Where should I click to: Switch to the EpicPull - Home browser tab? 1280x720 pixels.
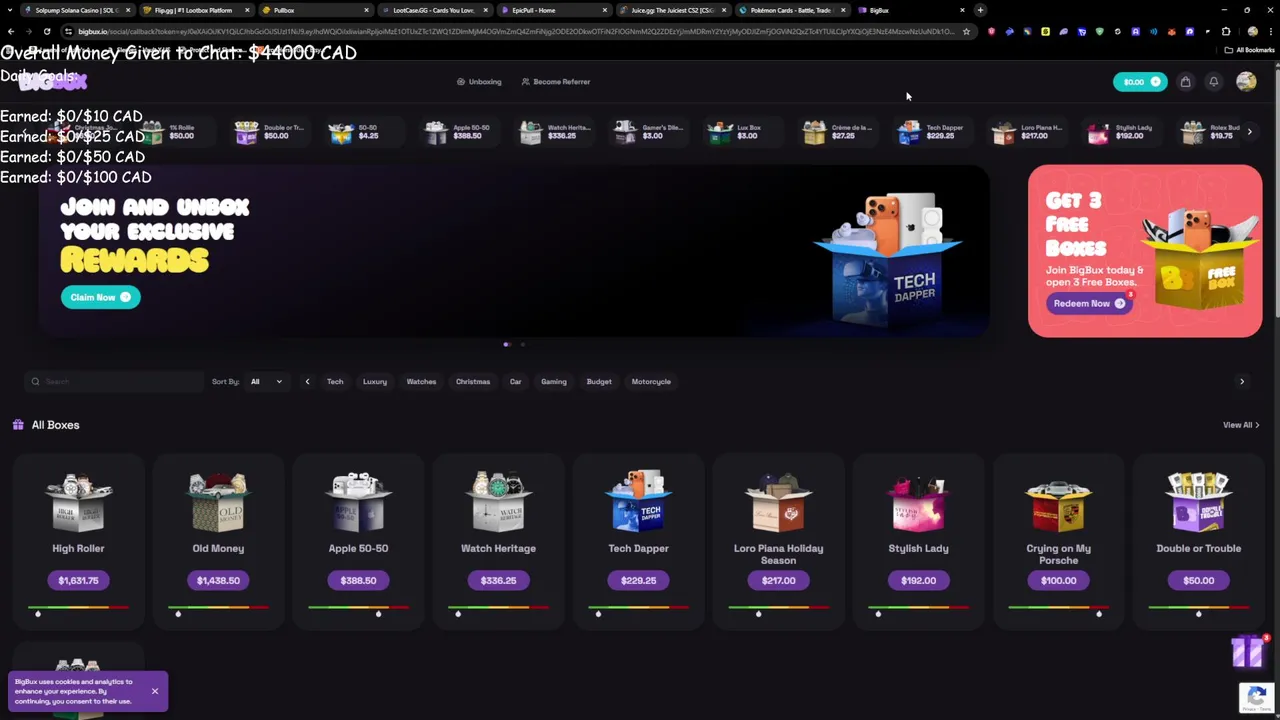click(553, 10)
